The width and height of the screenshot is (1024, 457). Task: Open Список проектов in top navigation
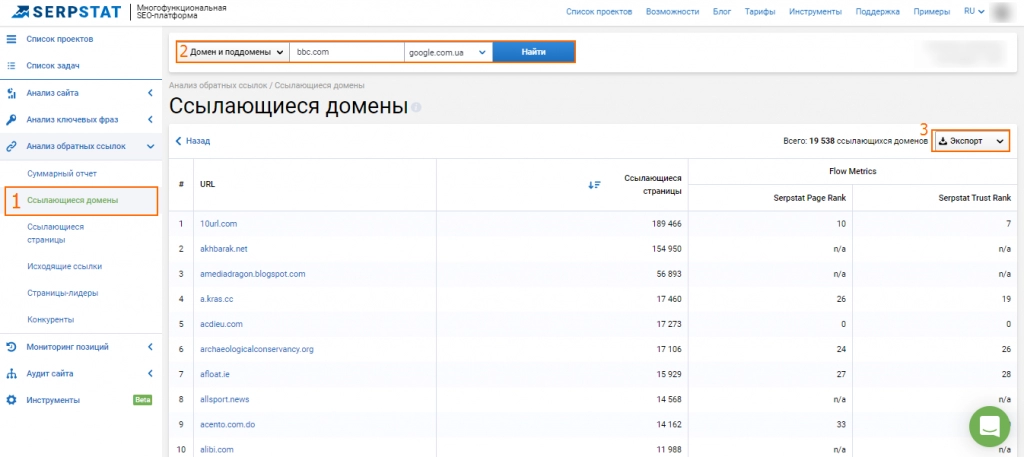click(599, 12)
